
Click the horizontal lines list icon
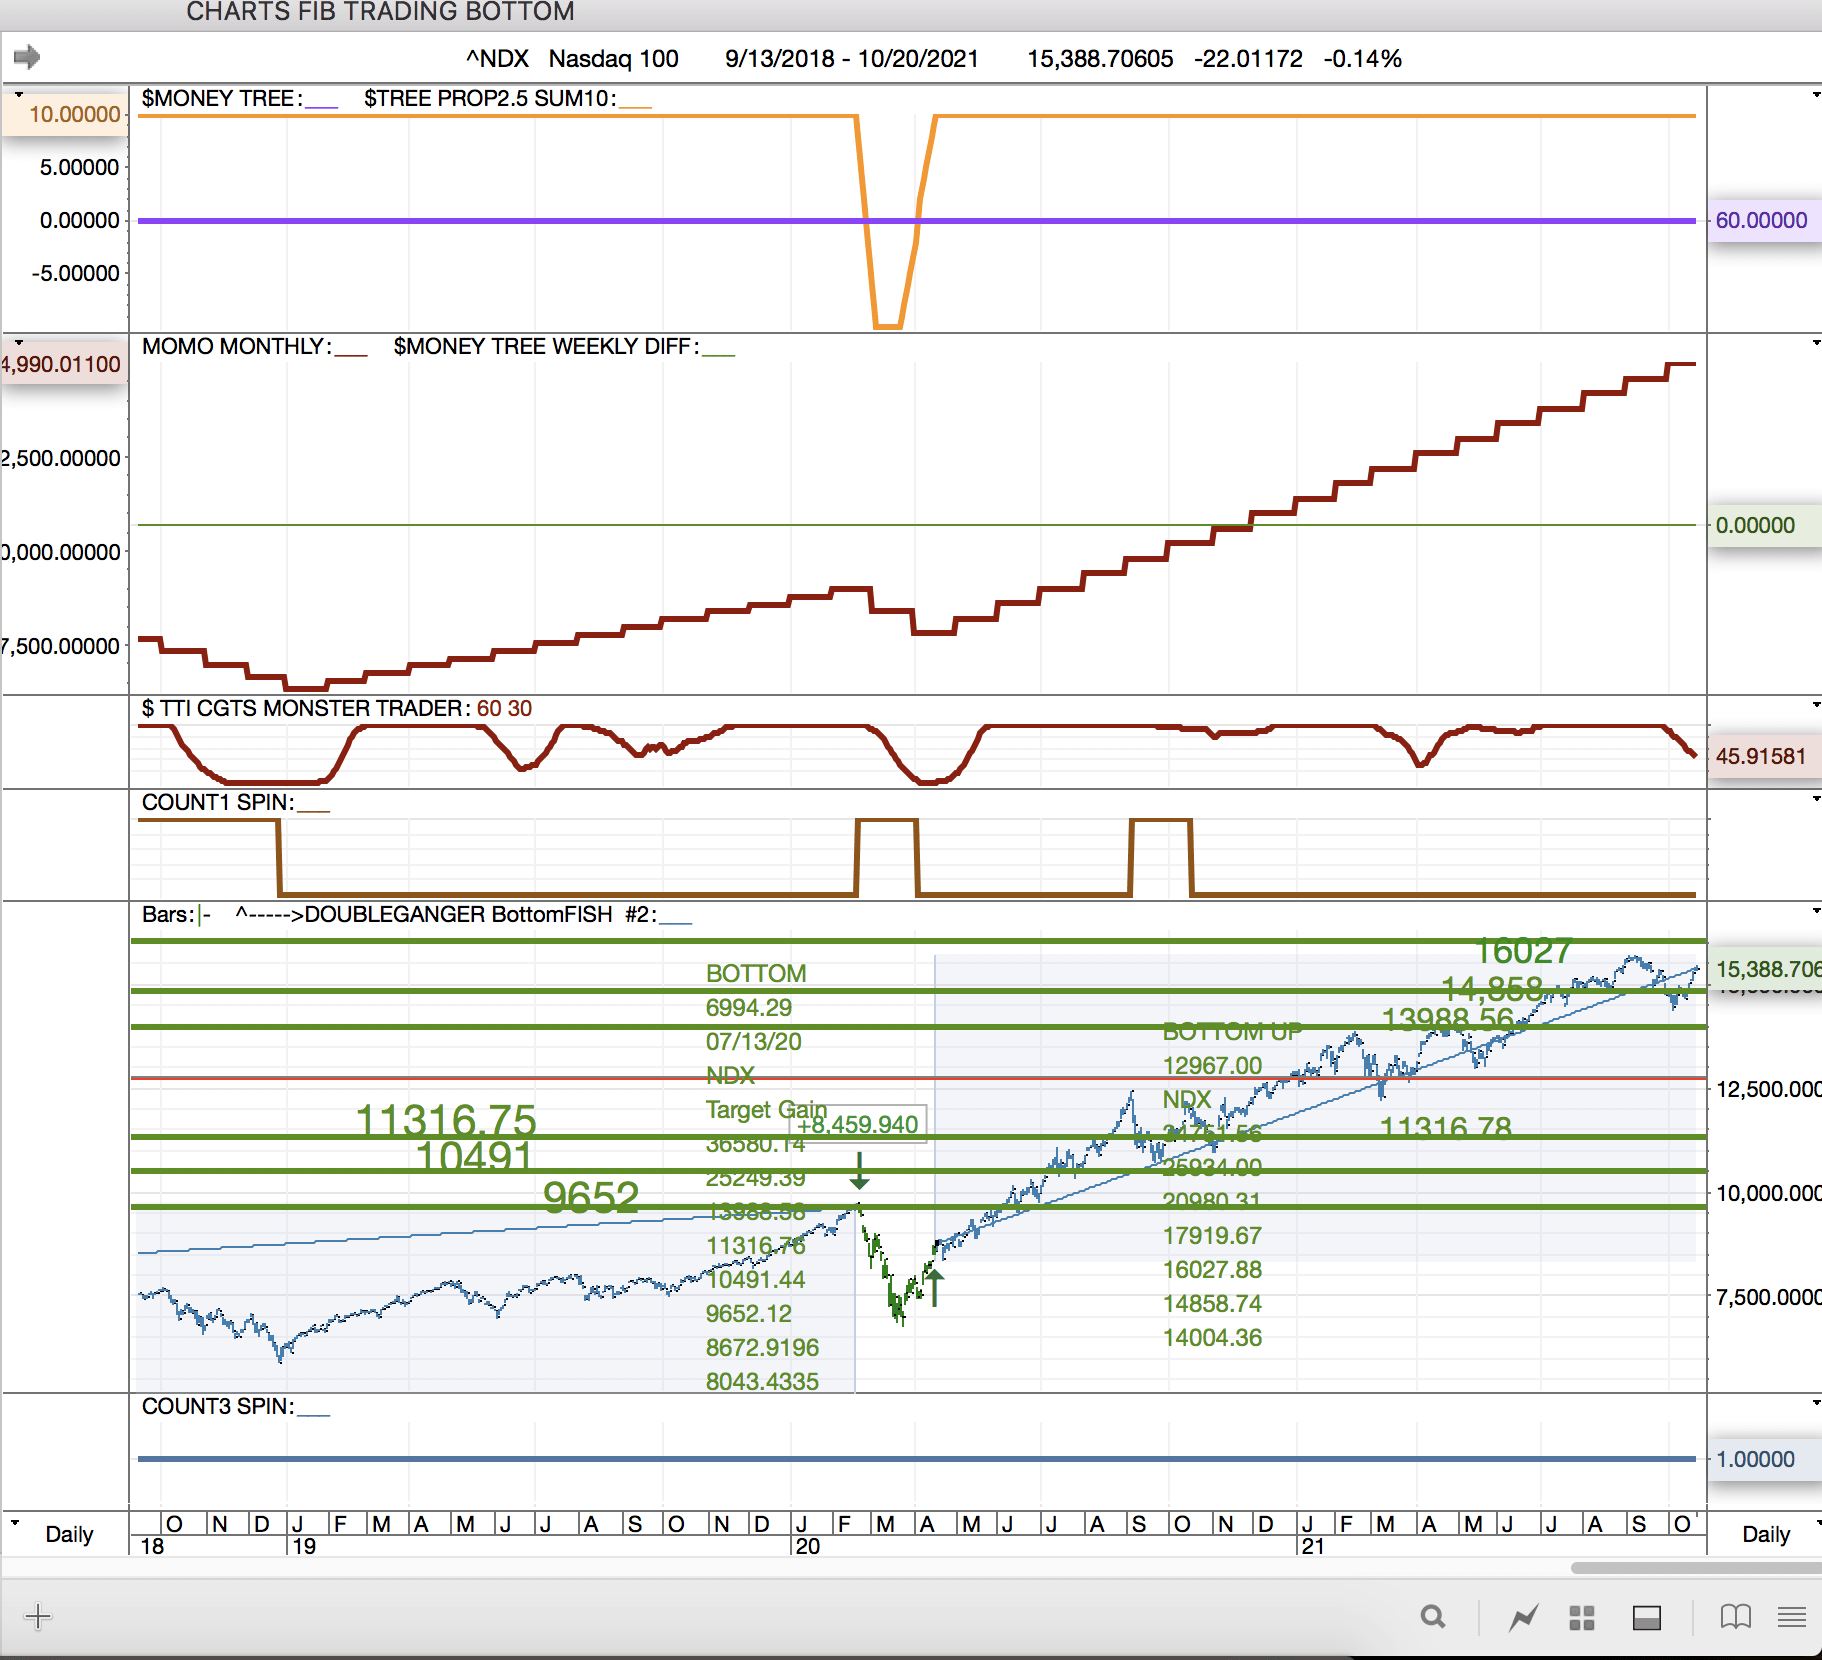tap(1791, 1617)
